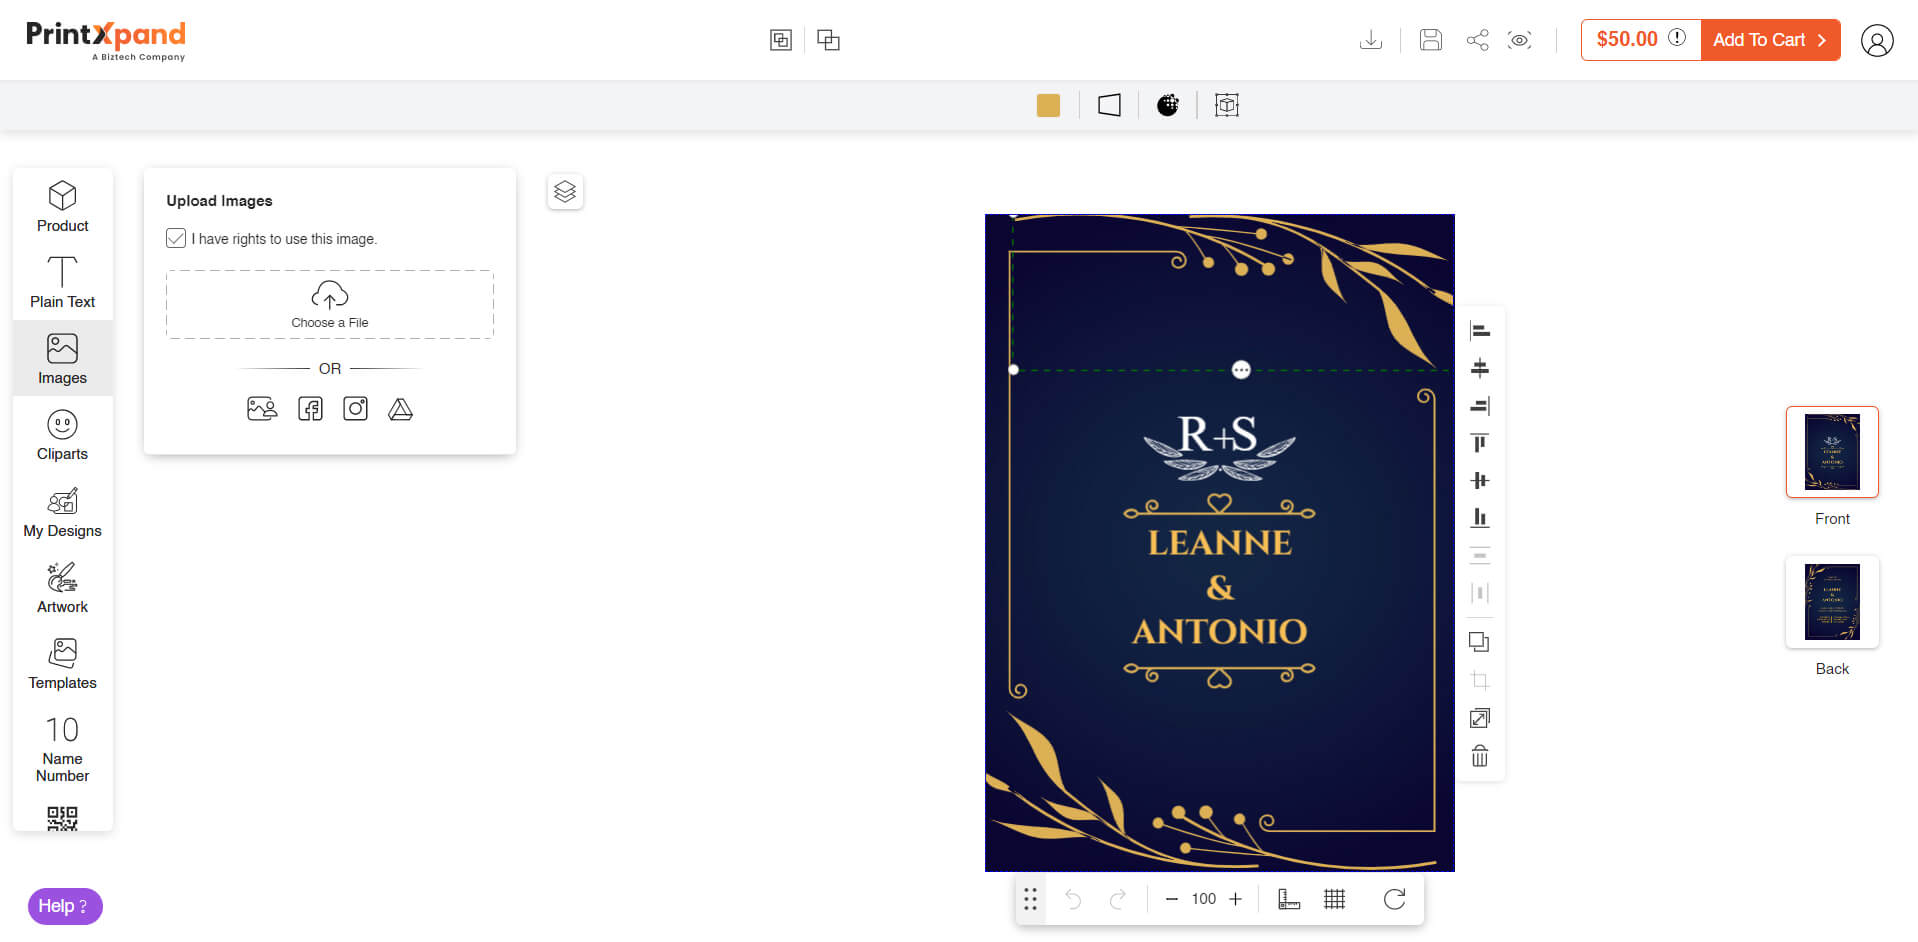Select the Back side thumbnail
1918x942 pixels.
(x=1832, y=602)
